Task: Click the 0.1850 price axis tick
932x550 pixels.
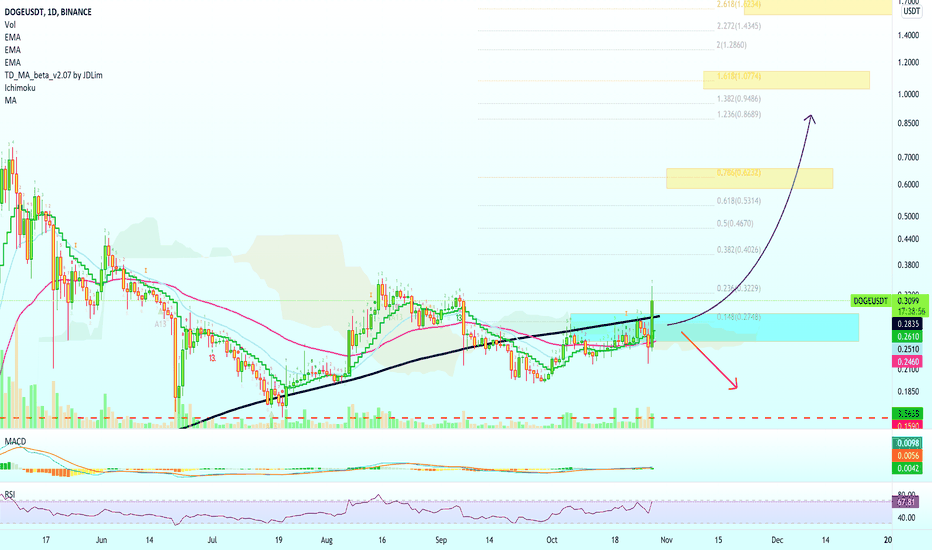Action: point(908,391)
